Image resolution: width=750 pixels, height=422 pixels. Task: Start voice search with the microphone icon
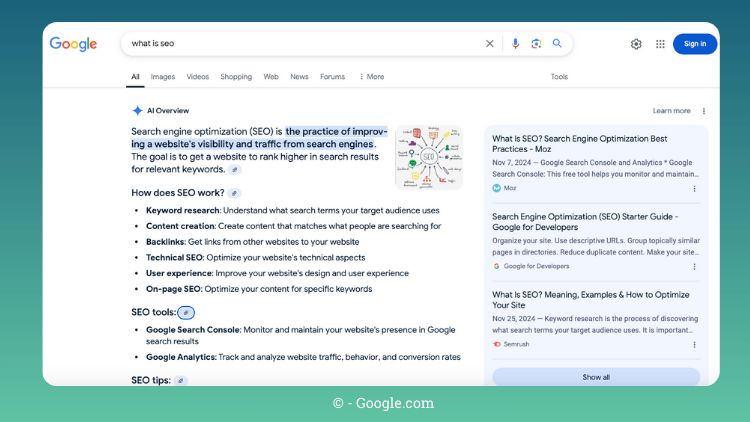tap(515, 44)
